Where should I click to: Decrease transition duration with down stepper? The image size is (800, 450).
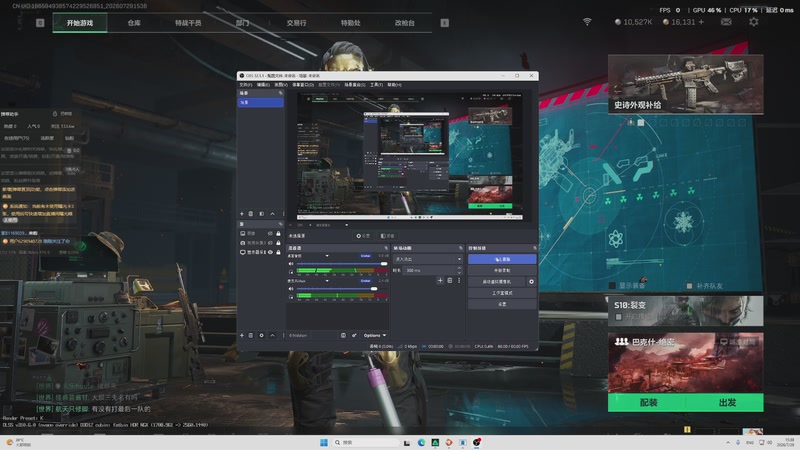459,272
